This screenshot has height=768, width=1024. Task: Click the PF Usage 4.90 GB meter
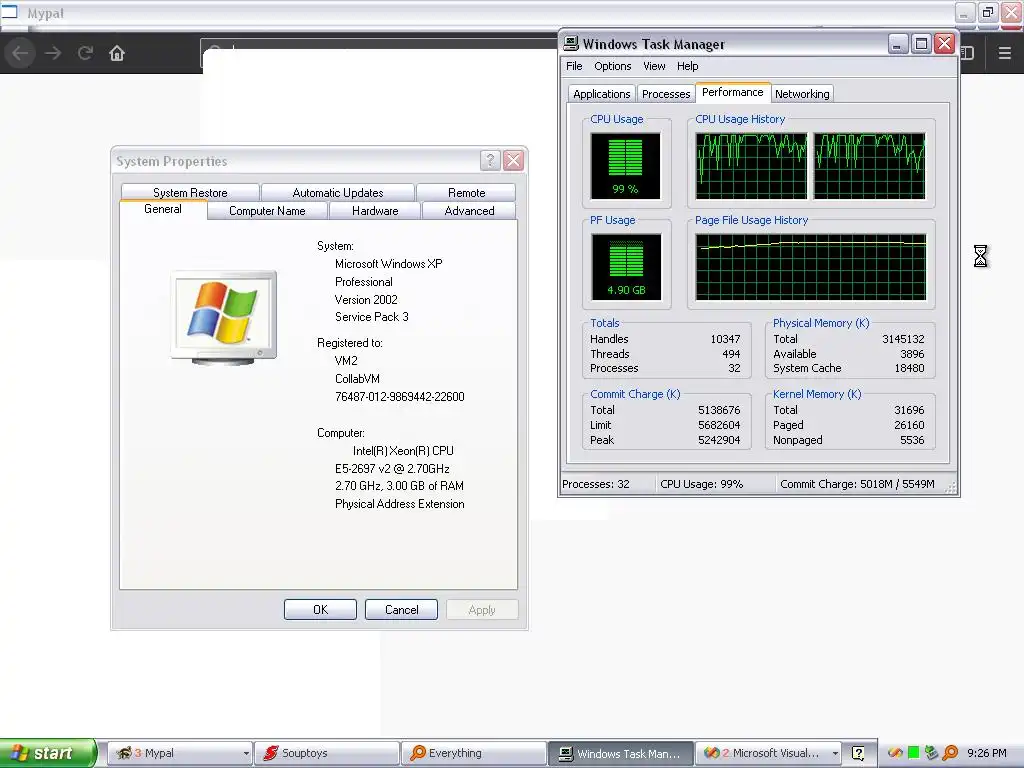(626, 266)
